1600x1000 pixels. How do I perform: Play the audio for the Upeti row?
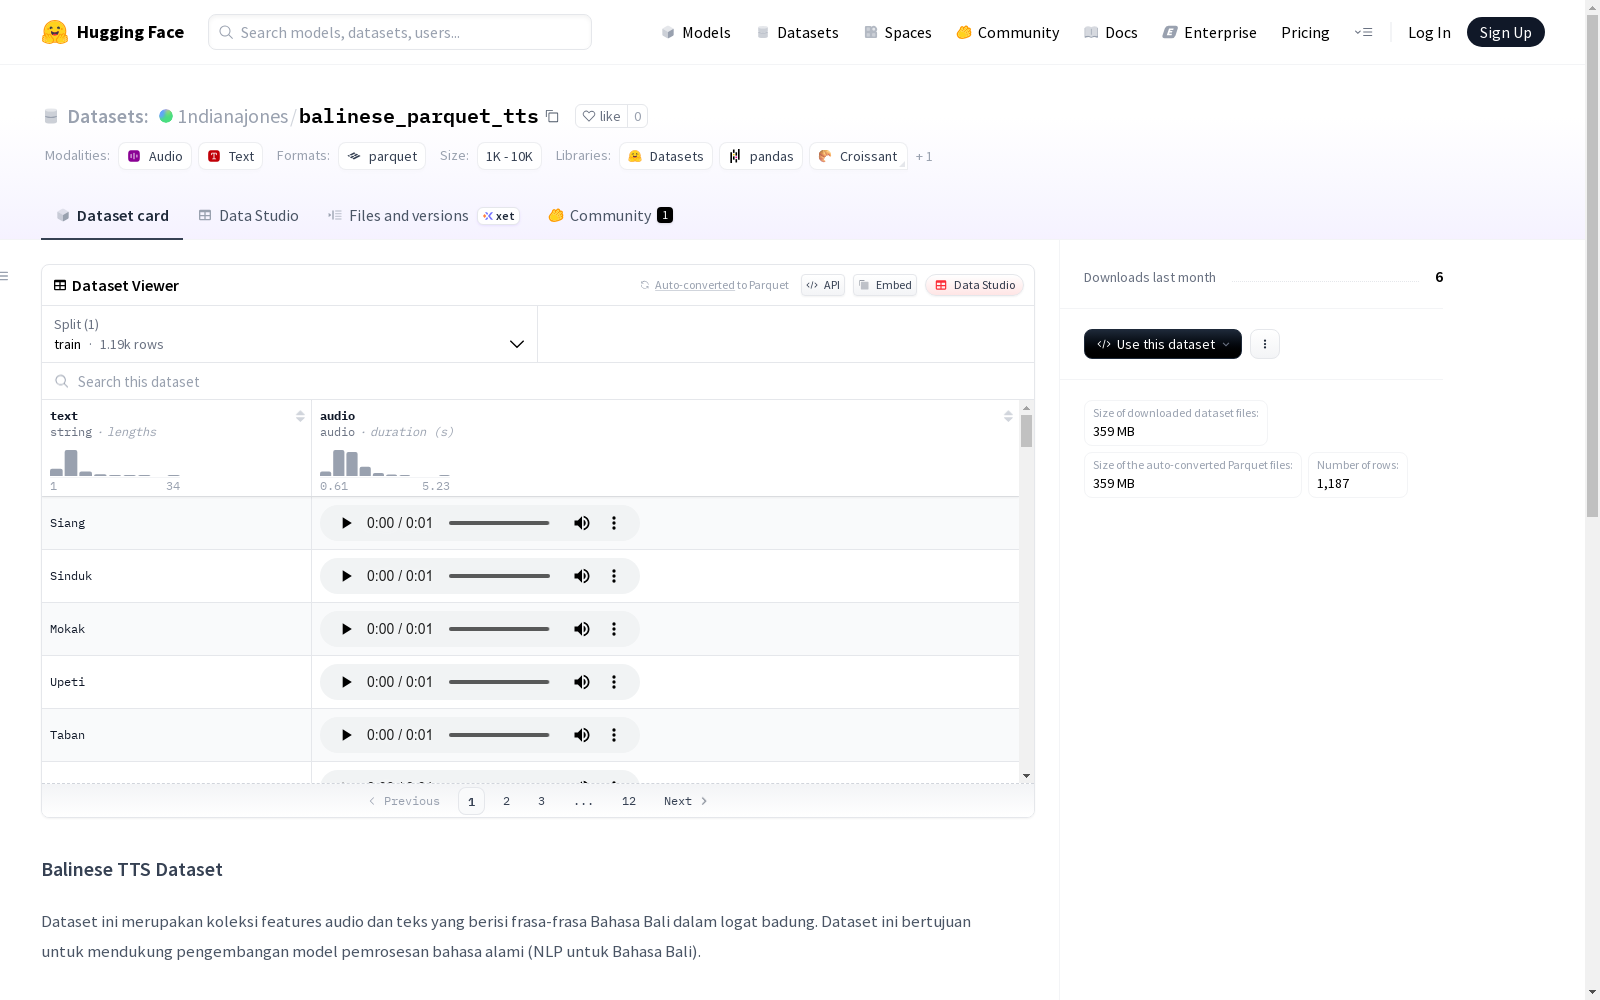click(x=346, y=682)
